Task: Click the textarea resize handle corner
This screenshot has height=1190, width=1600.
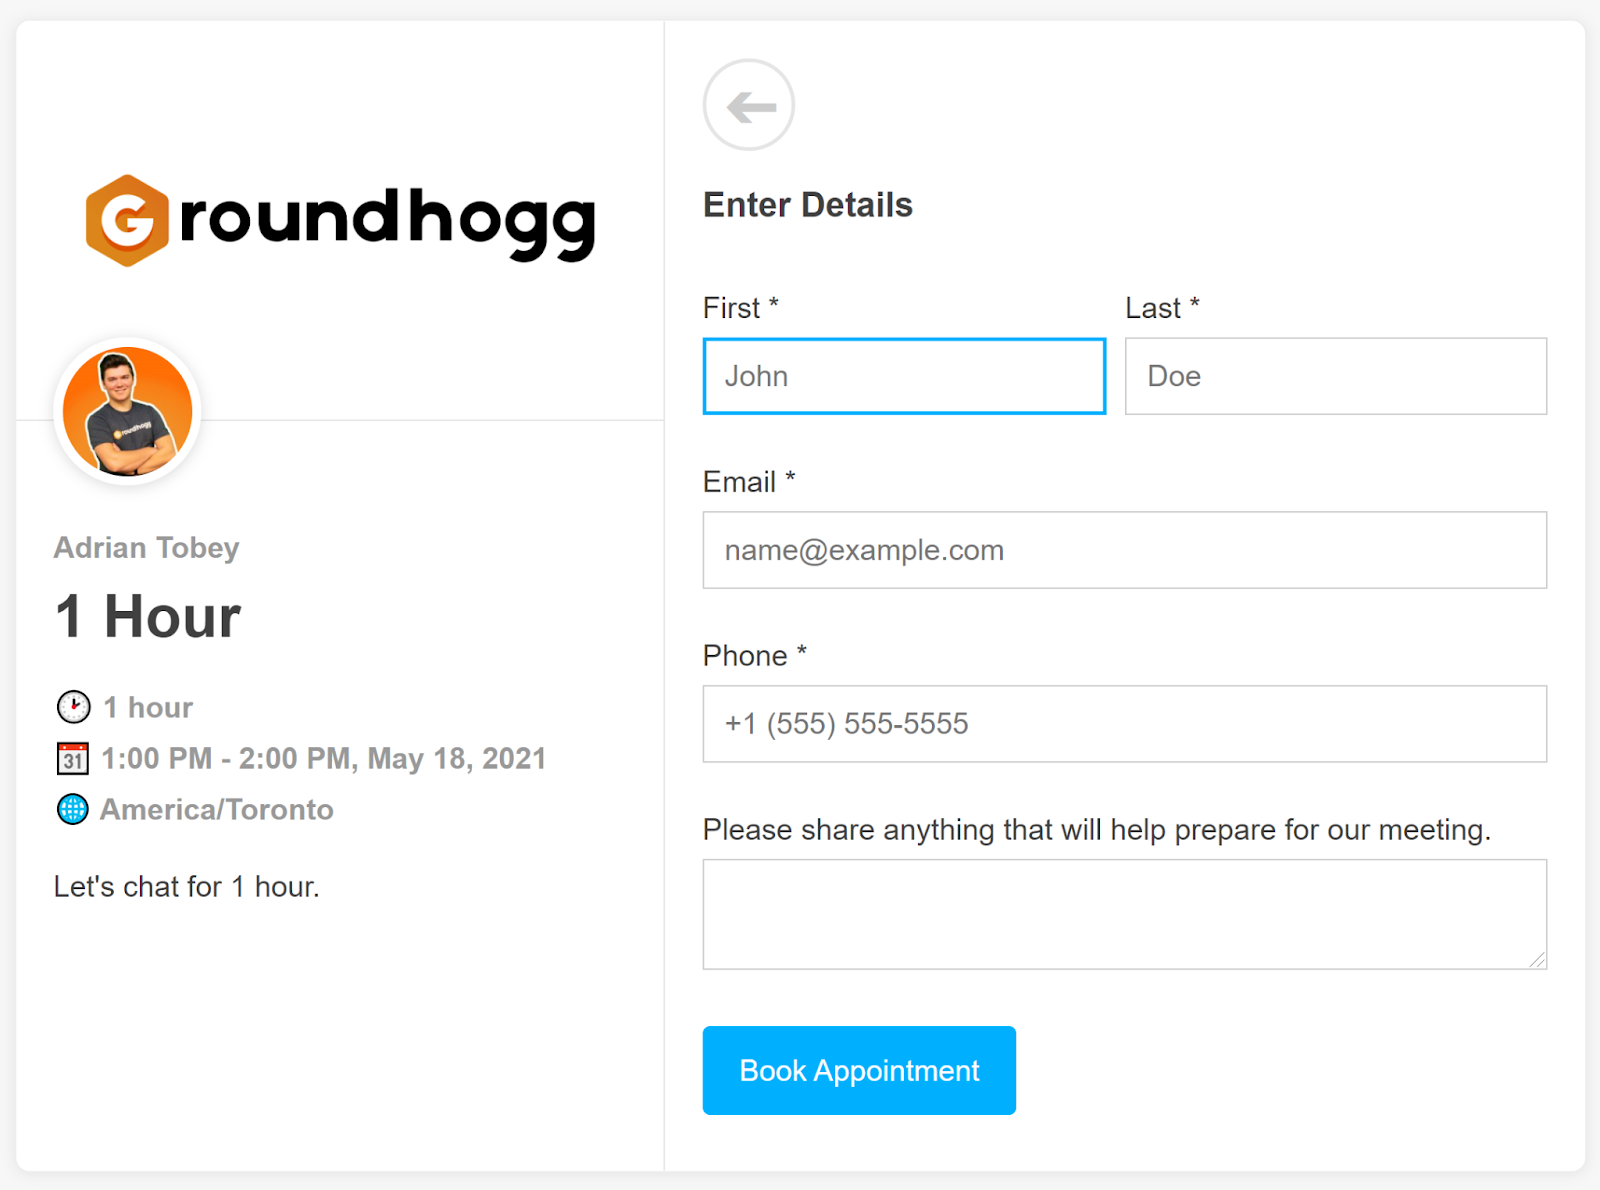Action: [1537, 960]
